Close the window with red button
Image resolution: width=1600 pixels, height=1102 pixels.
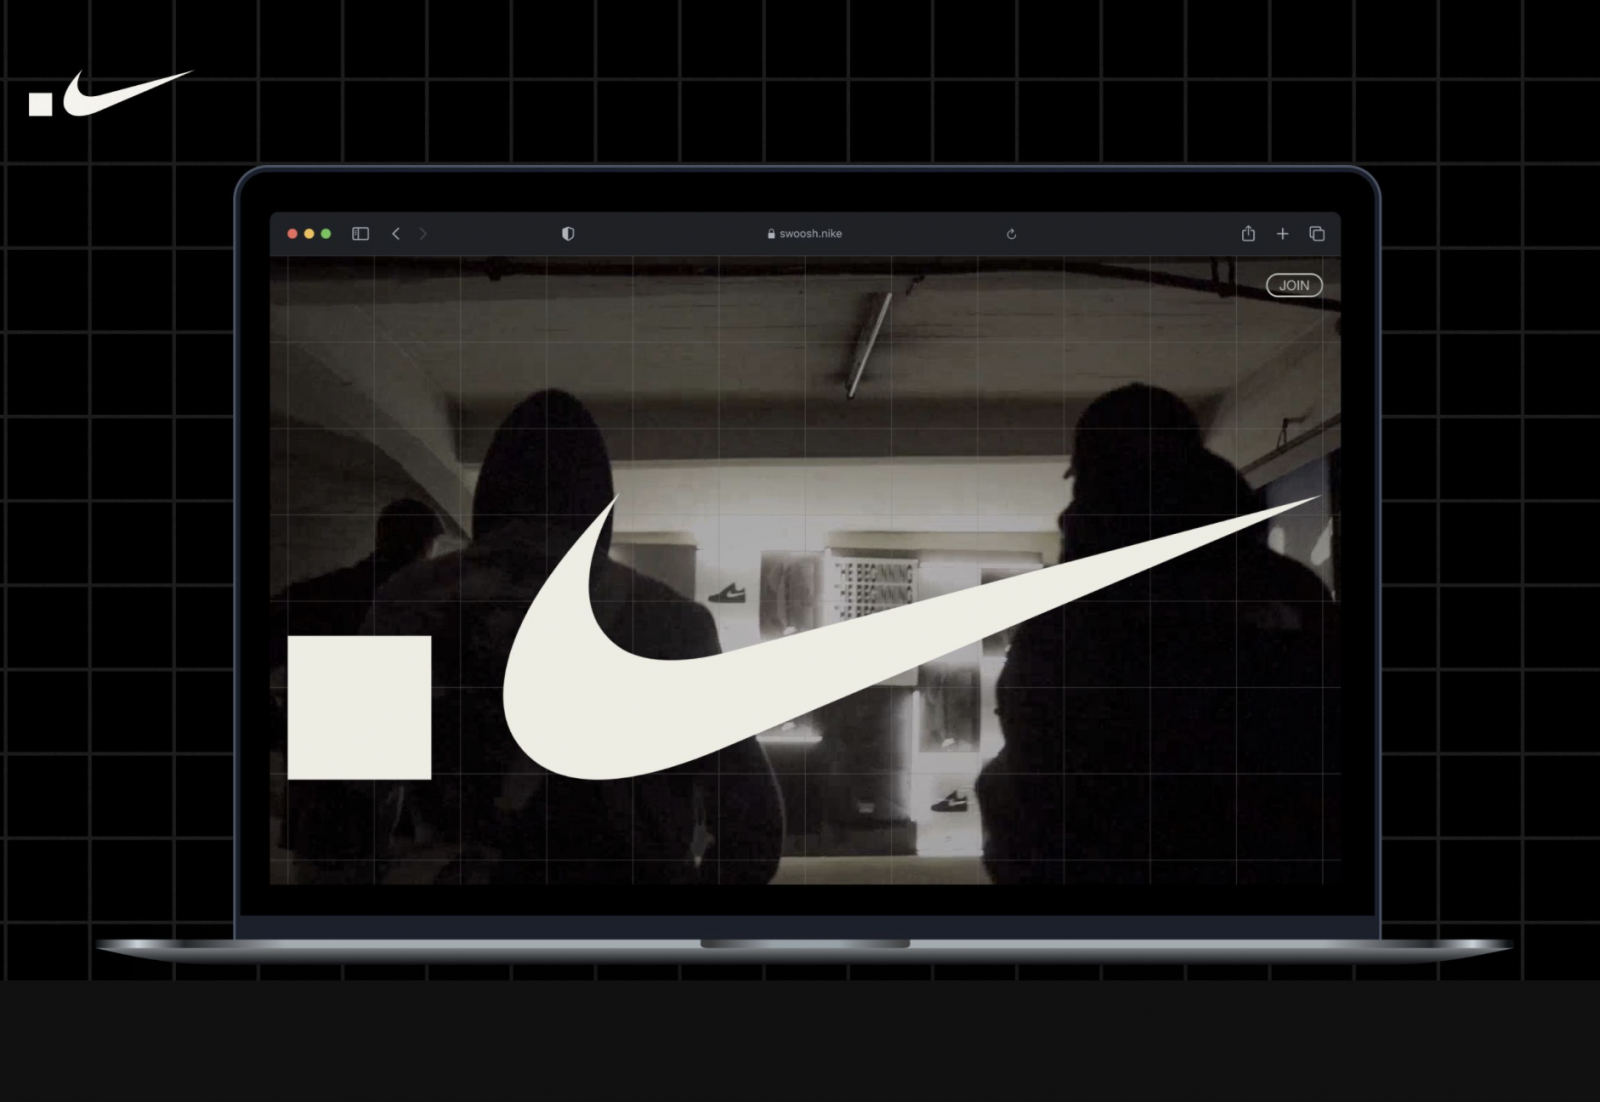tap(292, 234)
